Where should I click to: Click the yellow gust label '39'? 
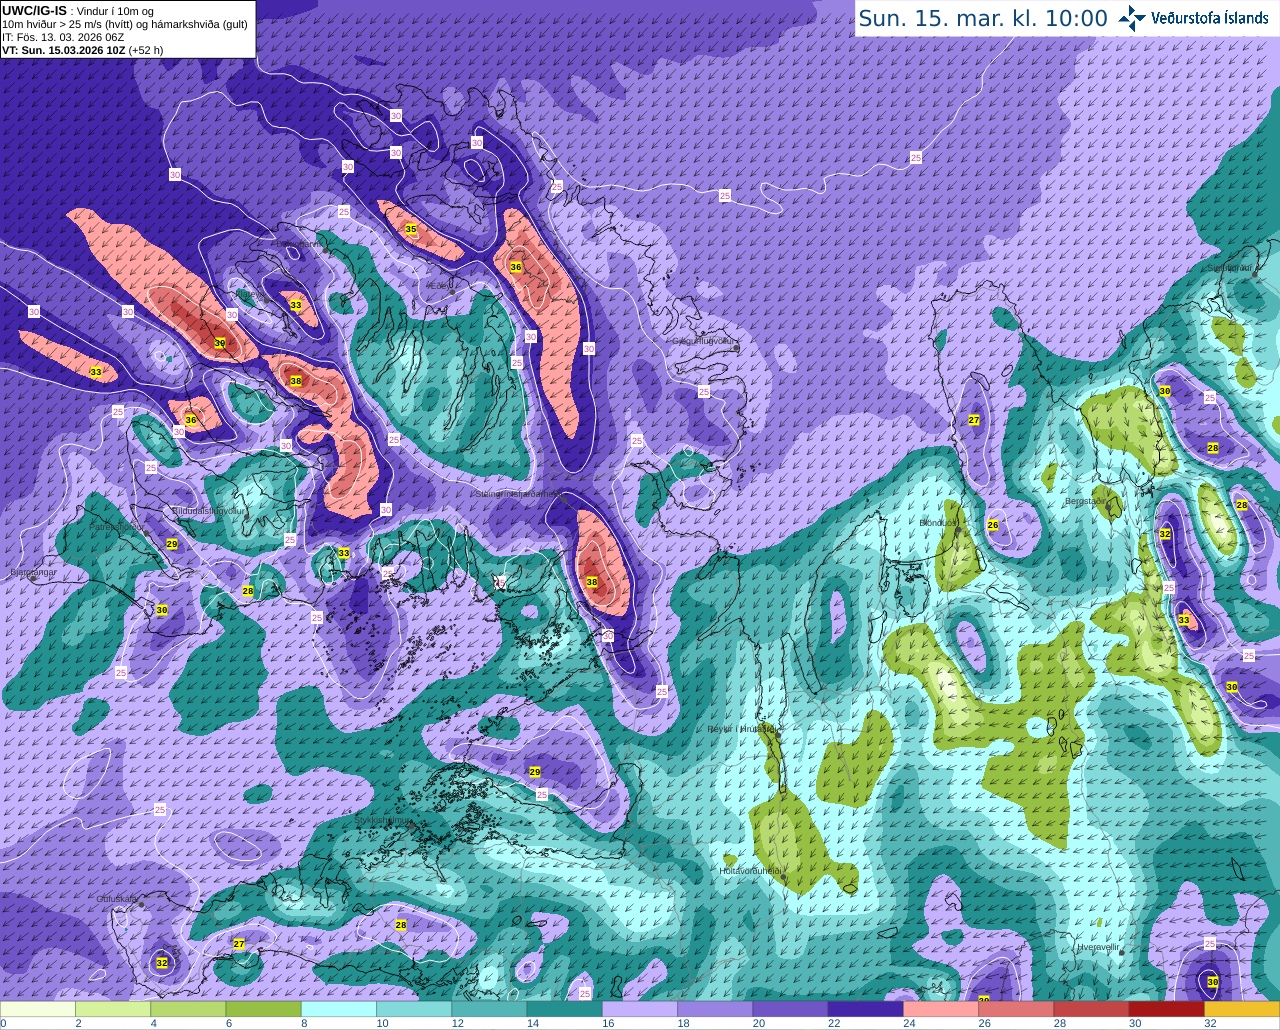point(220,343)
